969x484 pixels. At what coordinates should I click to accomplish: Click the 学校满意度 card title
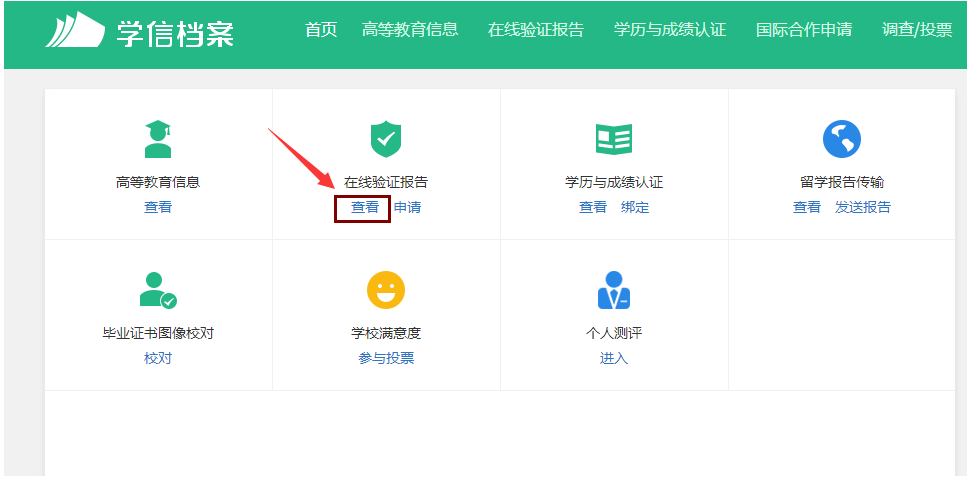click(x=386, y=334)
